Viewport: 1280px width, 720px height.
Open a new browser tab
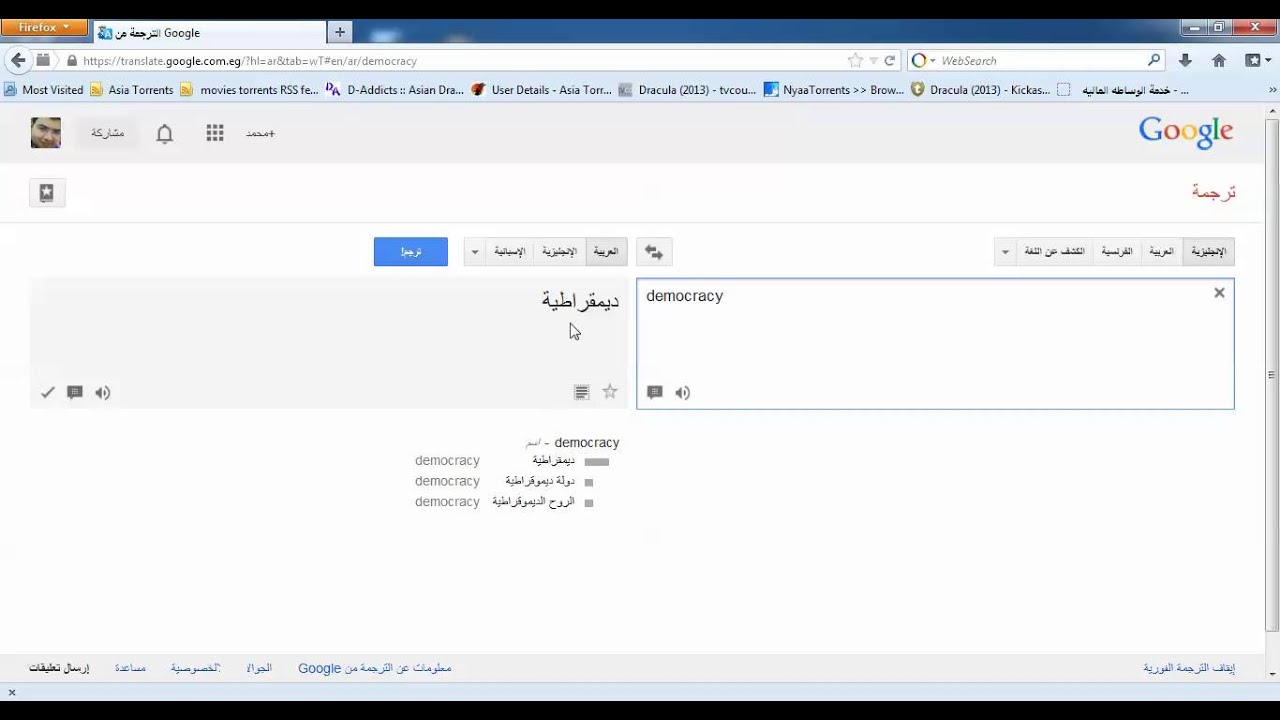[340, 32]
